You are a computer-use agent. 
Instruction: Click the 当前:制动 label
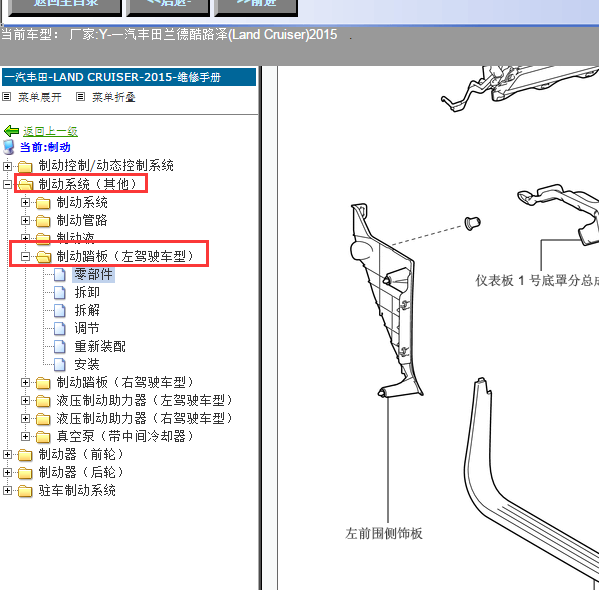point(45,147)
